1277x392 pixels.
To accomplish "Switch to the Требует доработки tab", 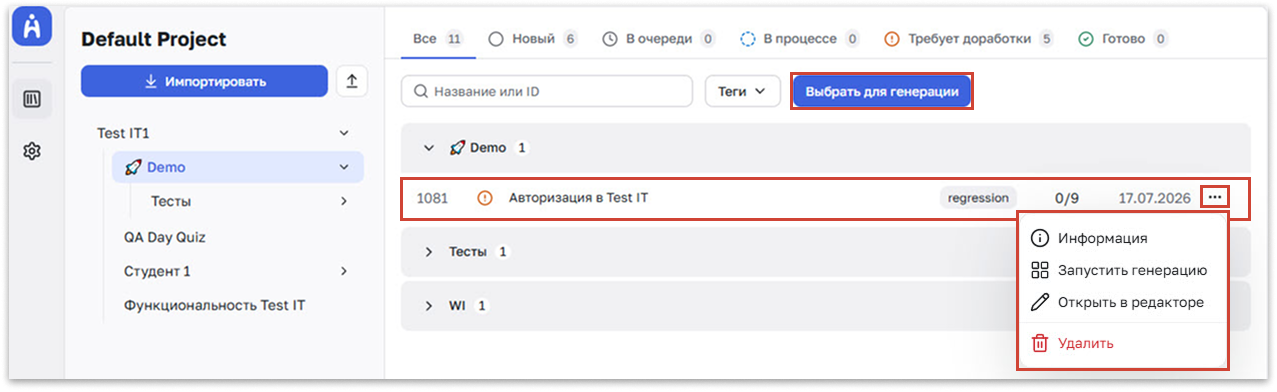I will coord(969,39).
